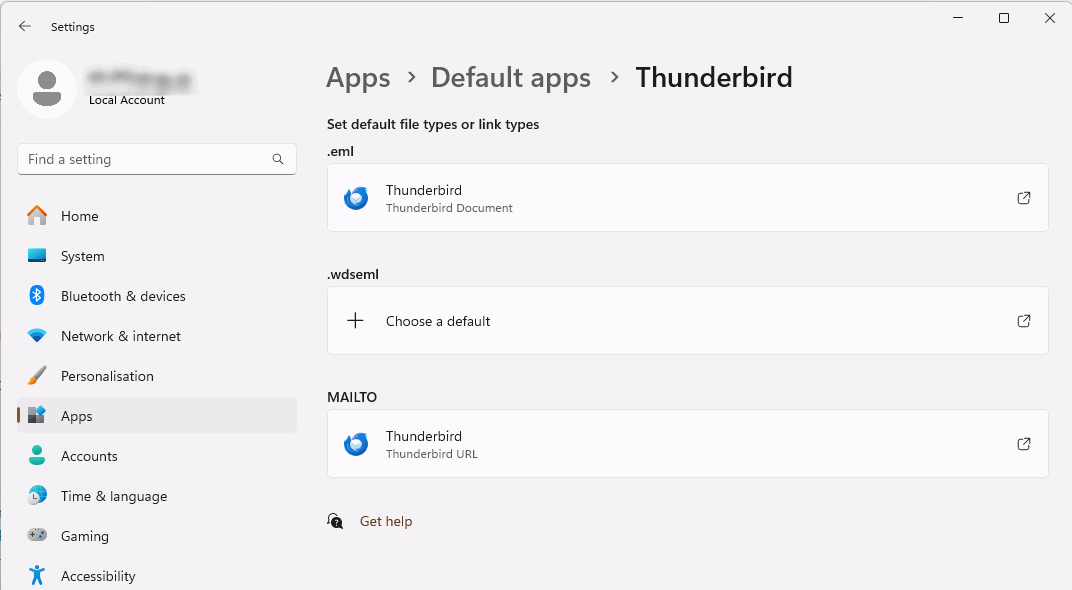Choose a default for .wdseml
The image size is (1072, 590).
coord(688,321)
